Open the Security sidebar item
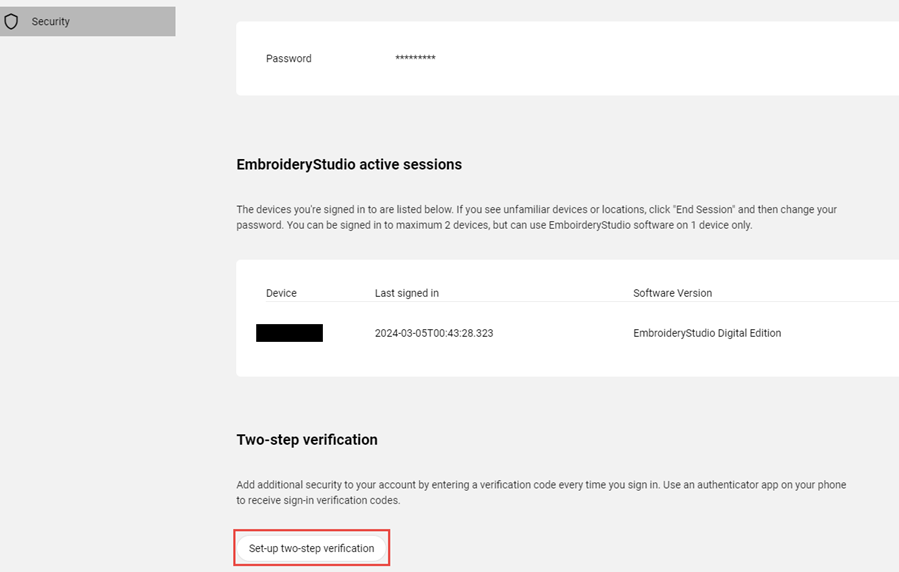 tap(88, 21)
